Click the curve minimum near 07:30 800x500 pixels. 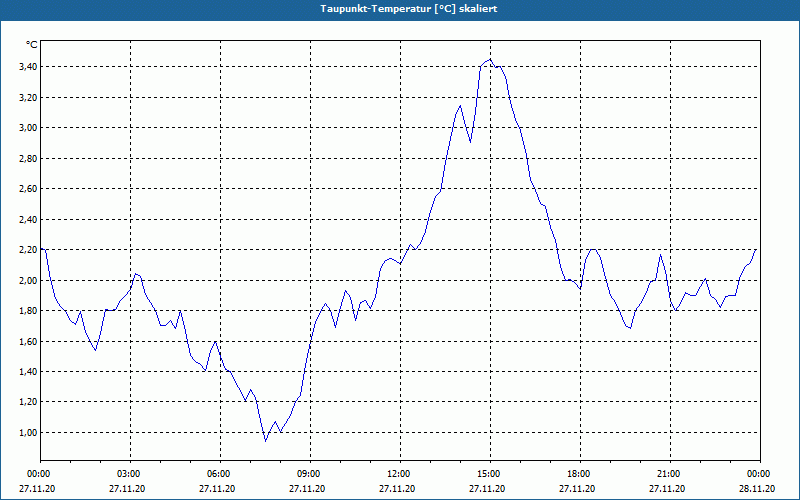[x=265, y=441]
